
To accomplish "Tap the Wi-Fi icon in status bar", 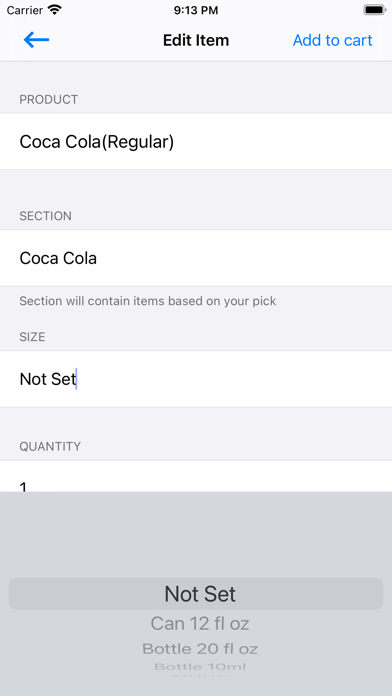I will point(55,10).
